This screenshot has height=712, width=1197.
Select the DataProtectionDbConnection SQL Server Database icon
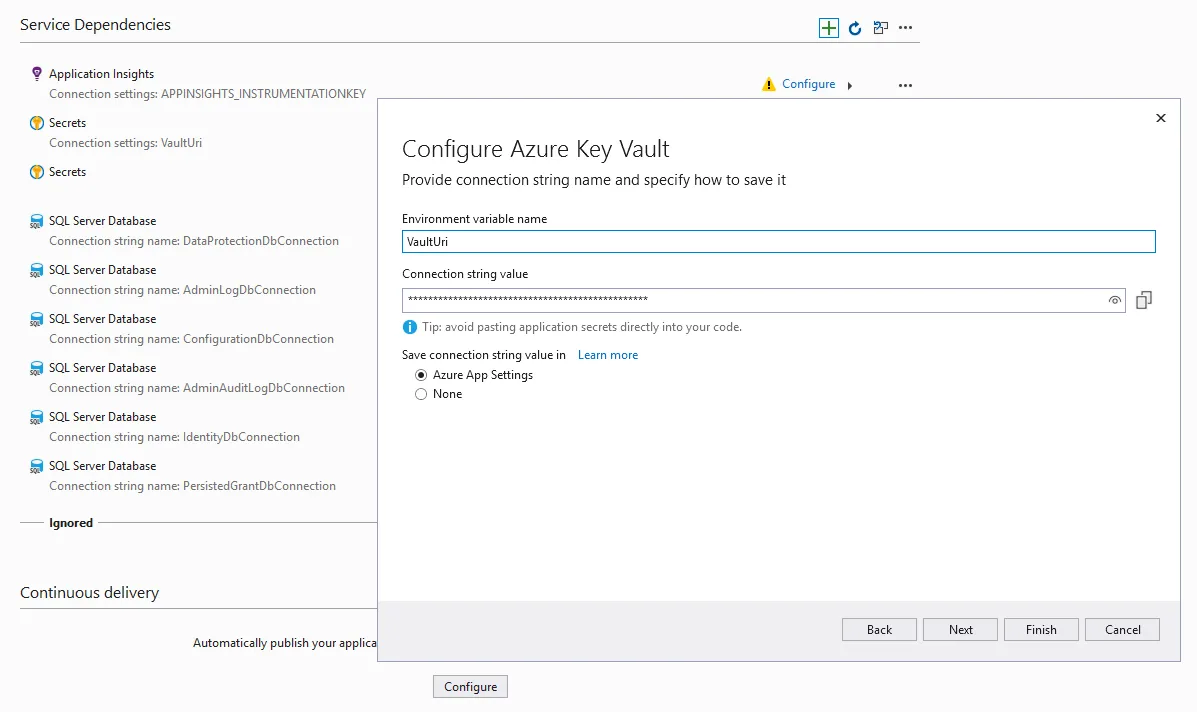(37, 222)
